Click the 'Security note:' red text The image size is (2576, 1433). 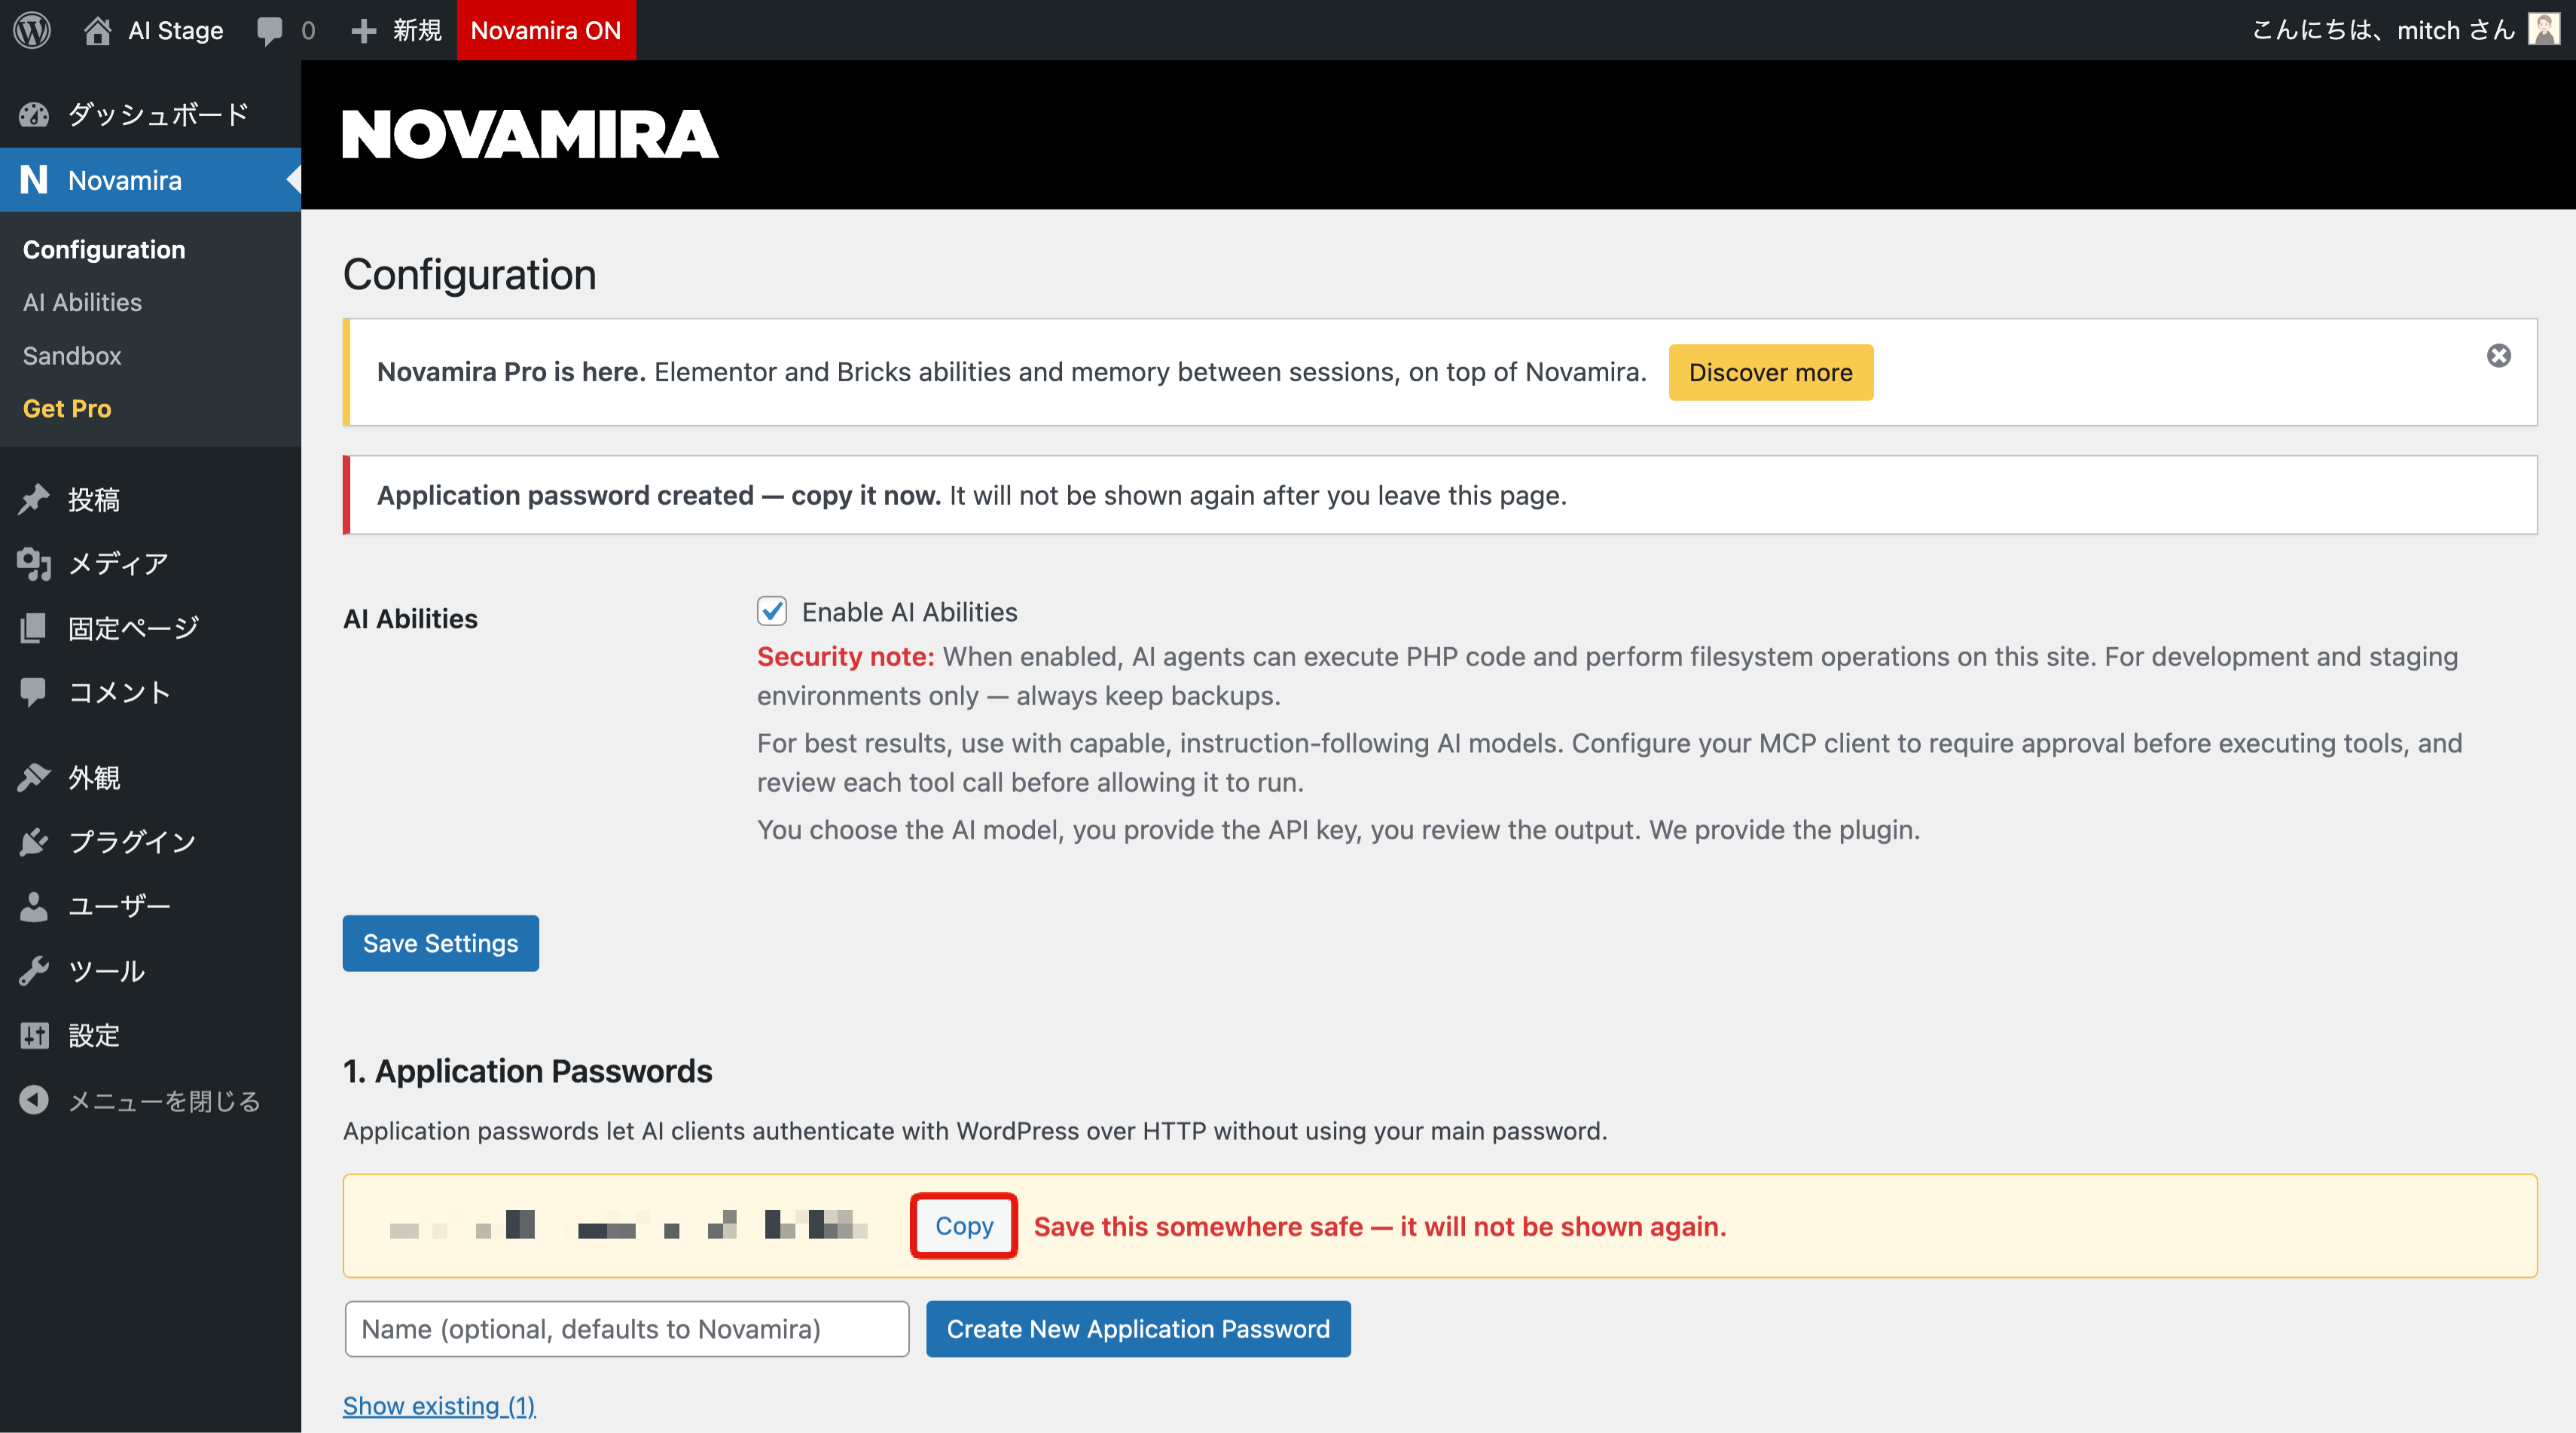pyautogui.click(x=845, y=656)
